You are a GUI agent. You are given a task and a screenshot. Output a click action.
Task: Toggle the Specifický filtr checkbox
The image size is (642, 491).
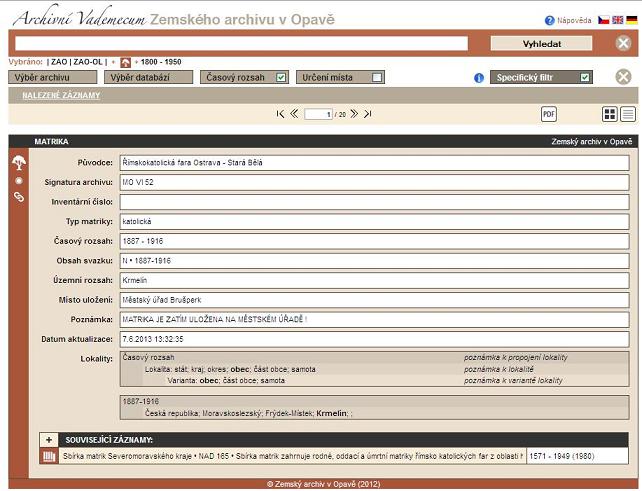point(585,77)
